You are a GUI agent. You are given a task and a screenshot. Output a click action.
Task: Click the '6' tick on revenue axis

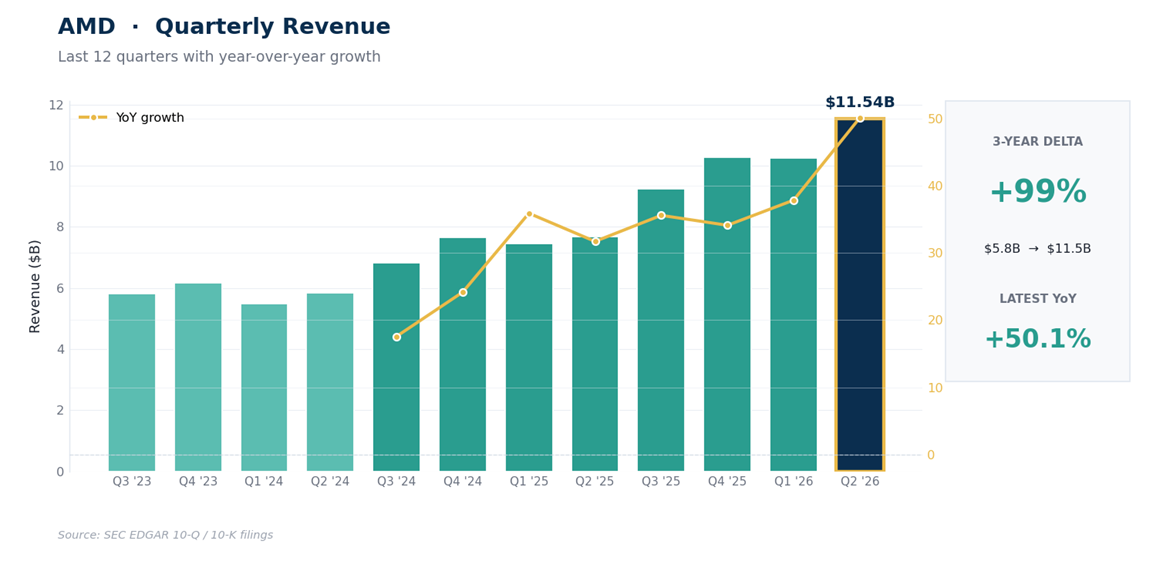[x=60, y=288]
